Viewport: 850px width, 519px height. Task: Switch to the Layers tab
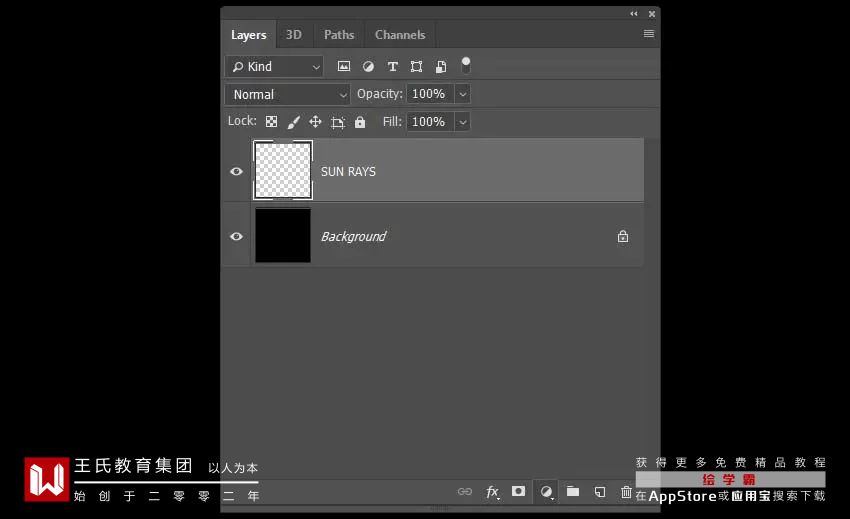coord(249,35)
